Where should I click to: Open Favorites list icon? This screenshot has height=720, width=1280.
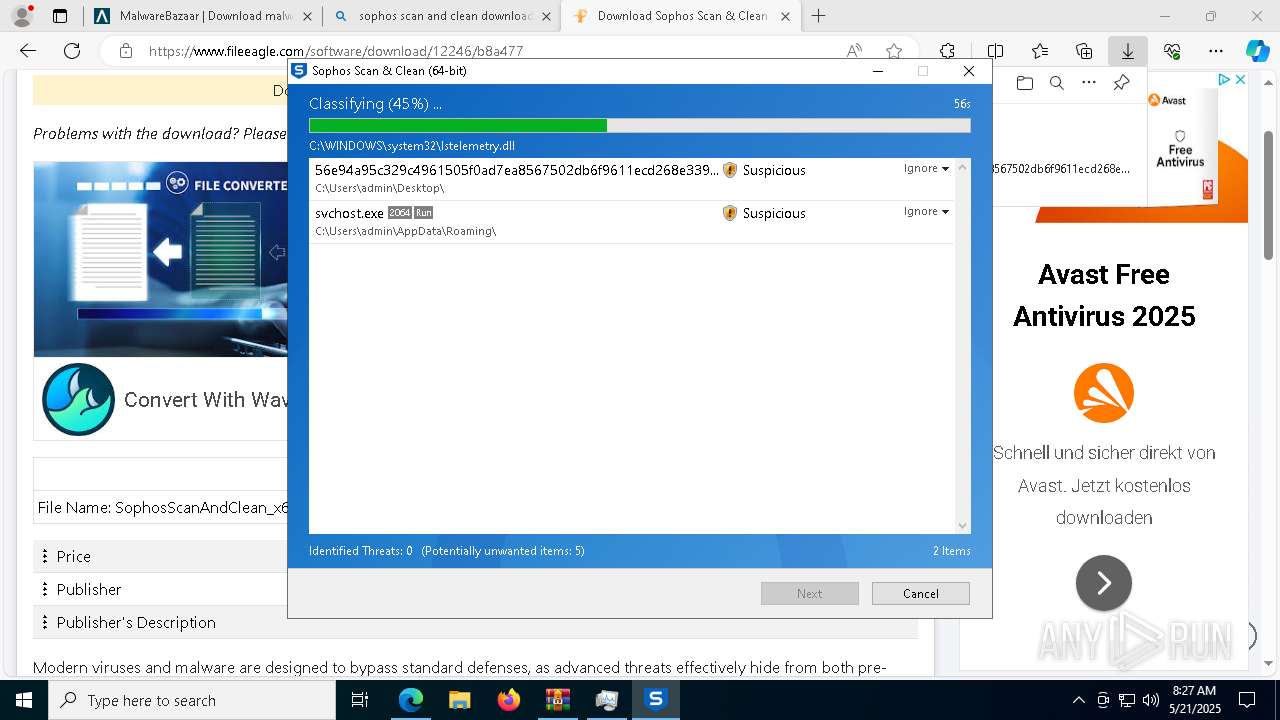(1040, 51)
